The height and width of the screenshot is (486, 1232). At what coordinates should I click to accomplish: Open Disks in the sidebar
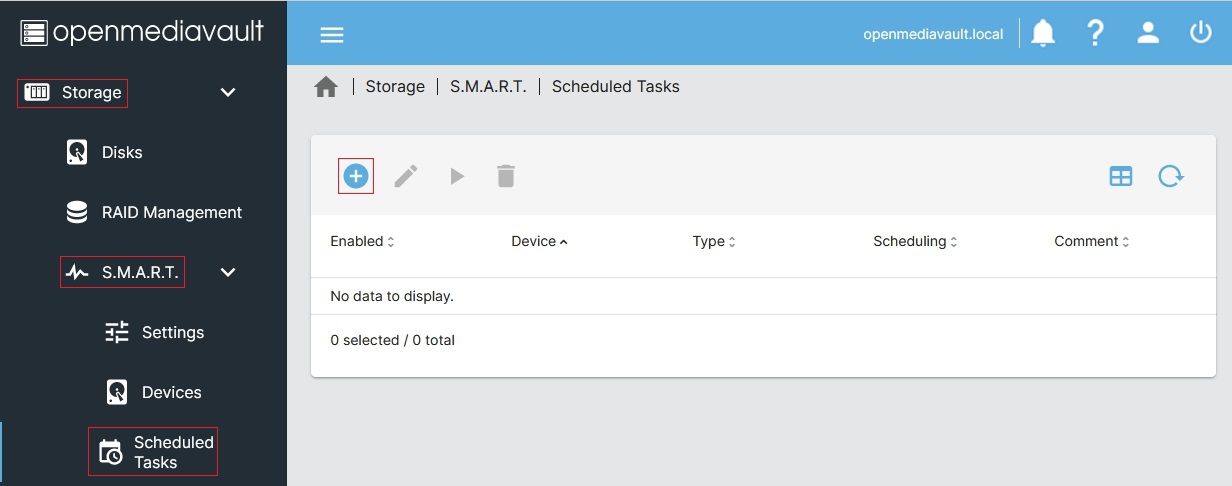coord(122,152)
